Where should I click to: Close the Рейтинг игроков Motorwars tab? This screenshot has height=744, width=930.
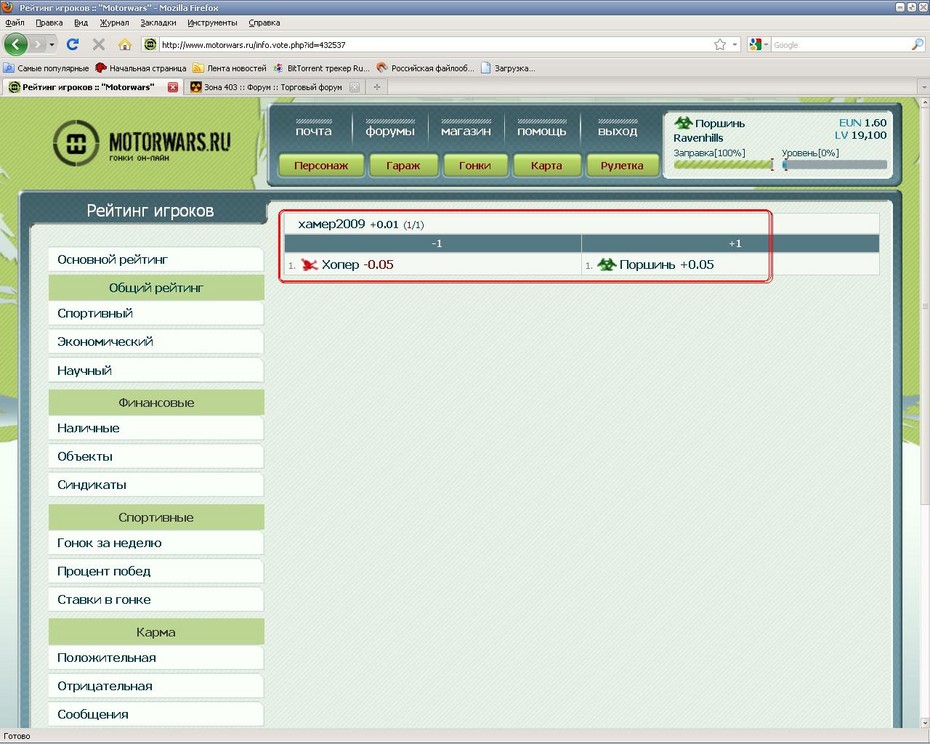coord(173,87)
